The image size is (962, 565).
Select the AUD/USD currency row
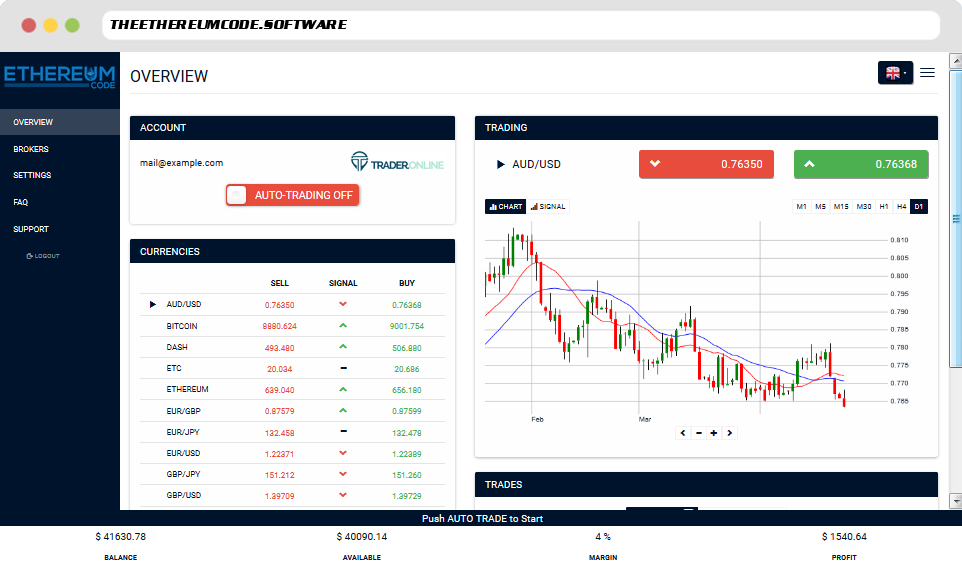(292, 305)
